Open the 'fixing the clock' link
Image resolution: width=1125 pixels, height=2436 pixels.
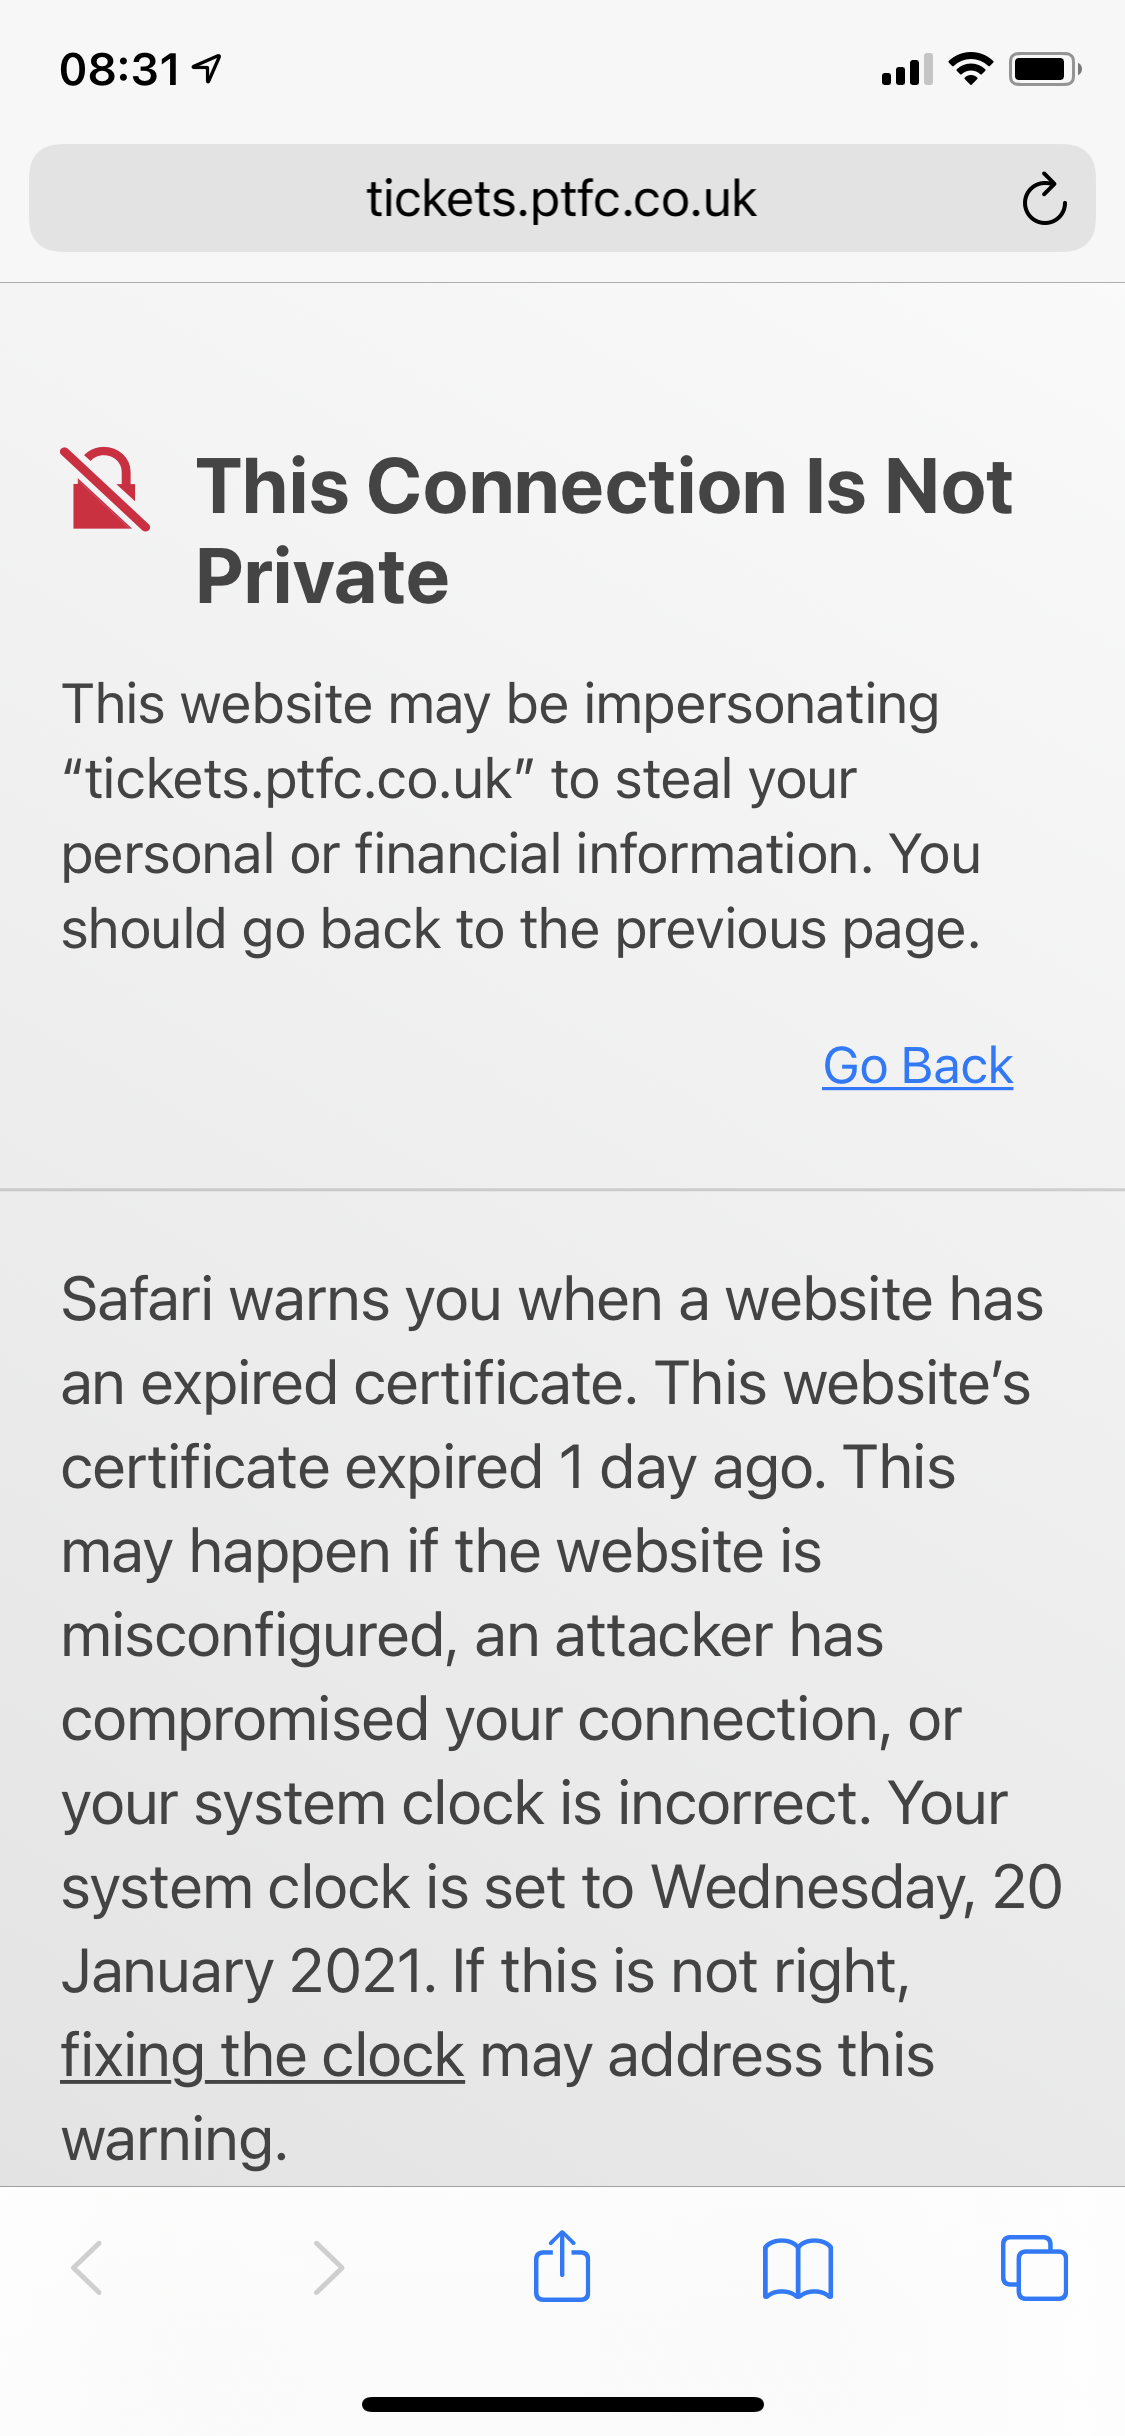coord(263,2056)
